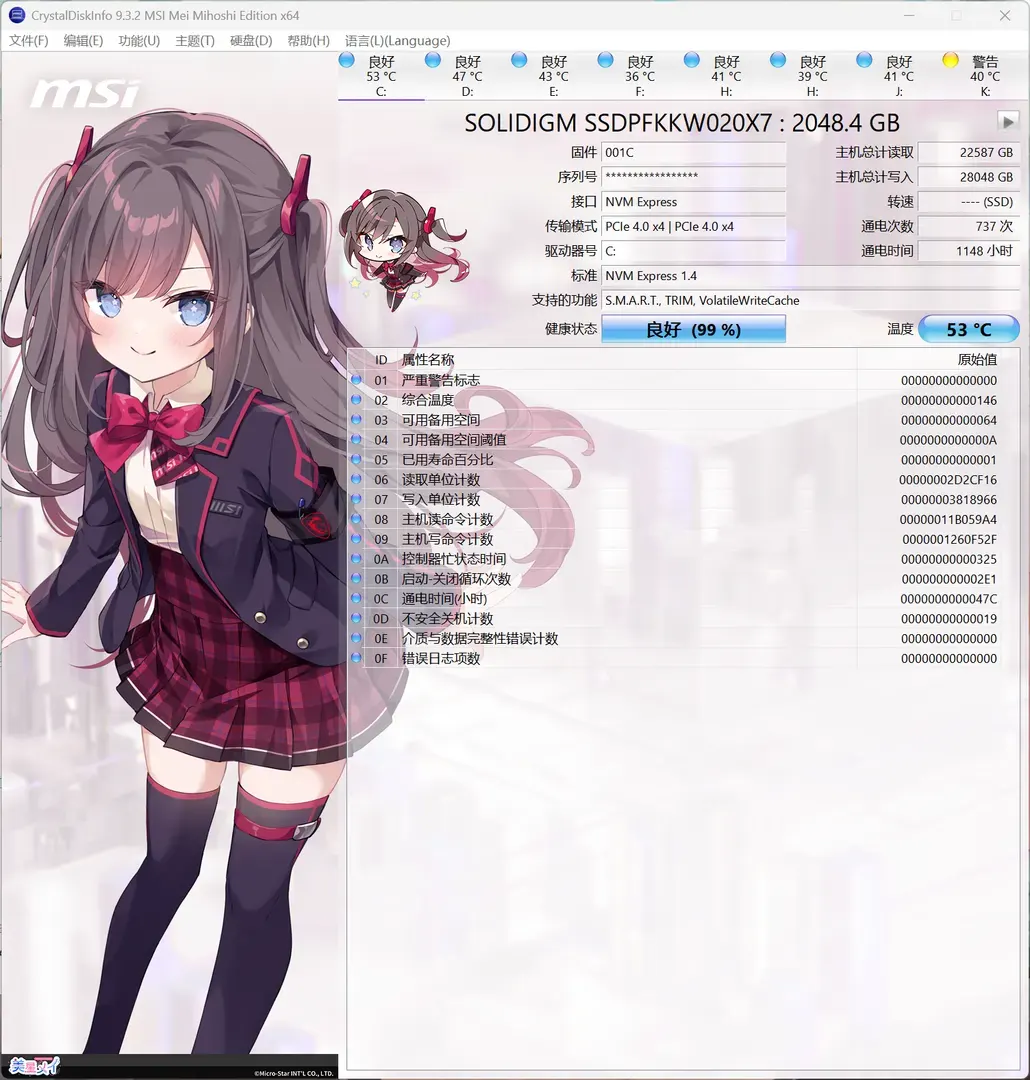Click the 美星メイ logo at bottom left
Screen dimensions: 1030x1080
pyautogui.click(x=34, y=1066)
